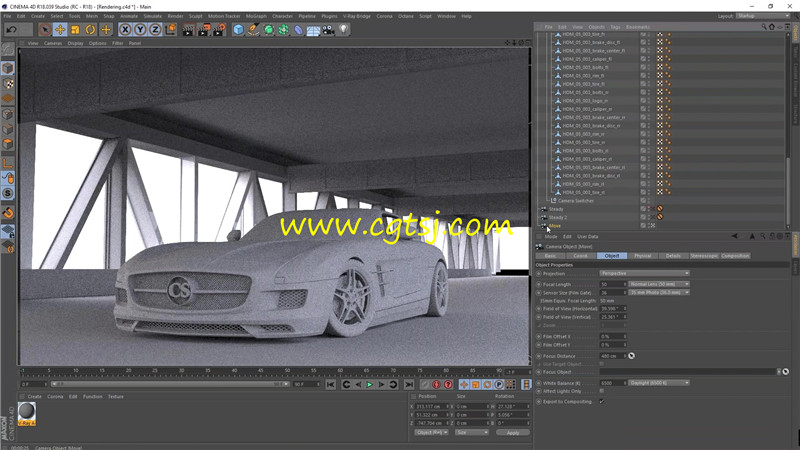This screenshot has height=450, width=800.
Task: Click the Record Active Objects button
Action: [x=424, y=385]
